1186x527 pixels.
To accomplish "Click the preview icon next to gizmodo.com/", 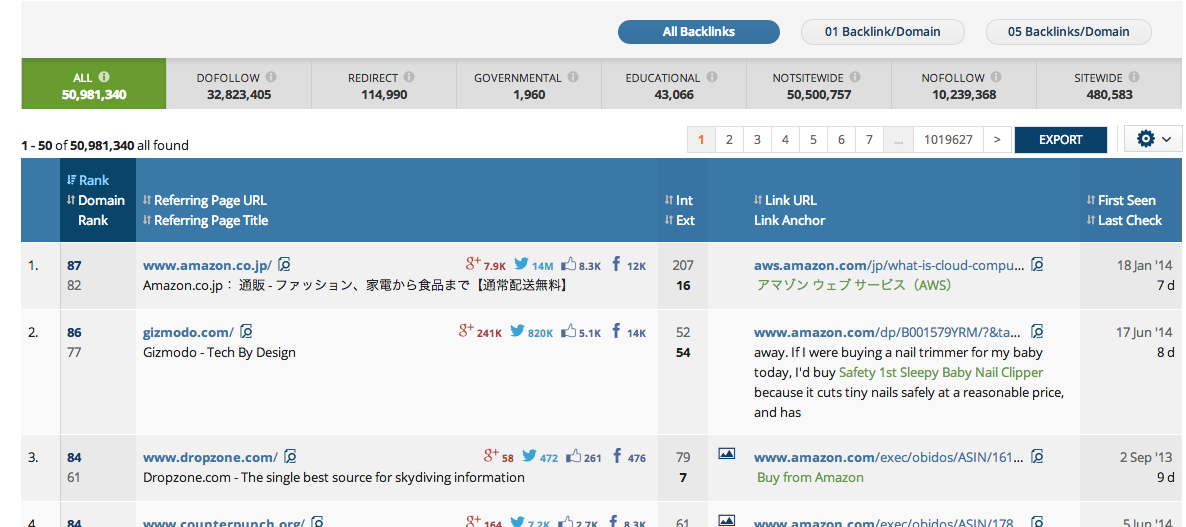I will [x=246, y=331].
